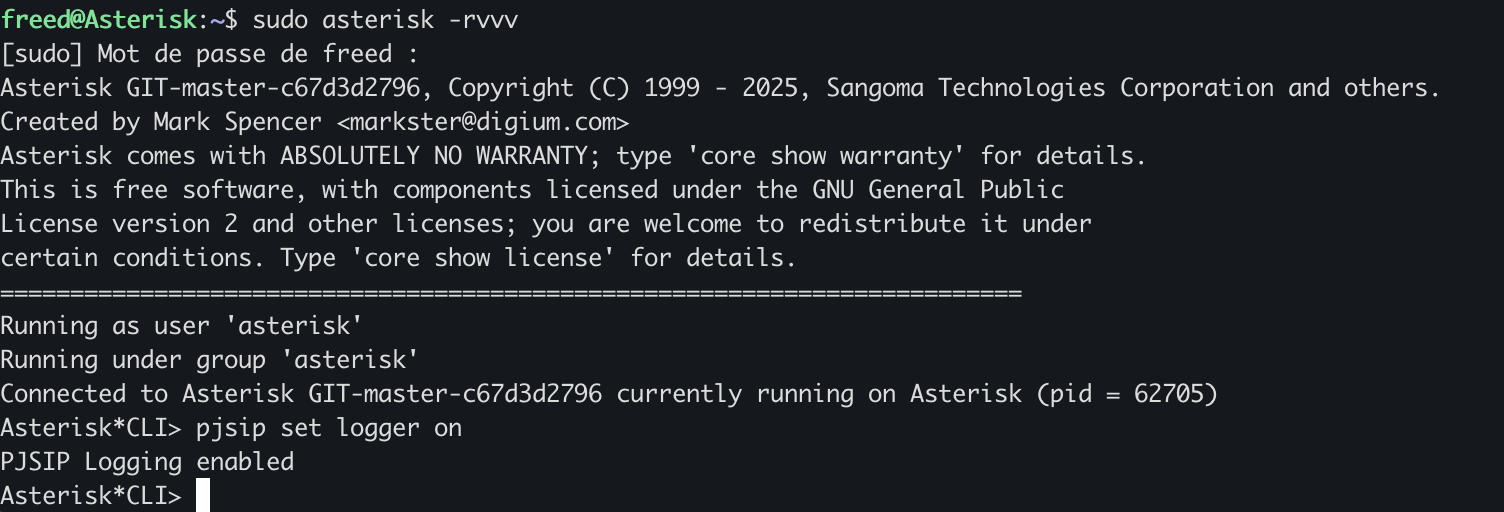Click the '[sudo] Mot de passe de freed' line
The width and height of the screenshot is (1504, 512).
pyautogui.click(x=209, y=54)
